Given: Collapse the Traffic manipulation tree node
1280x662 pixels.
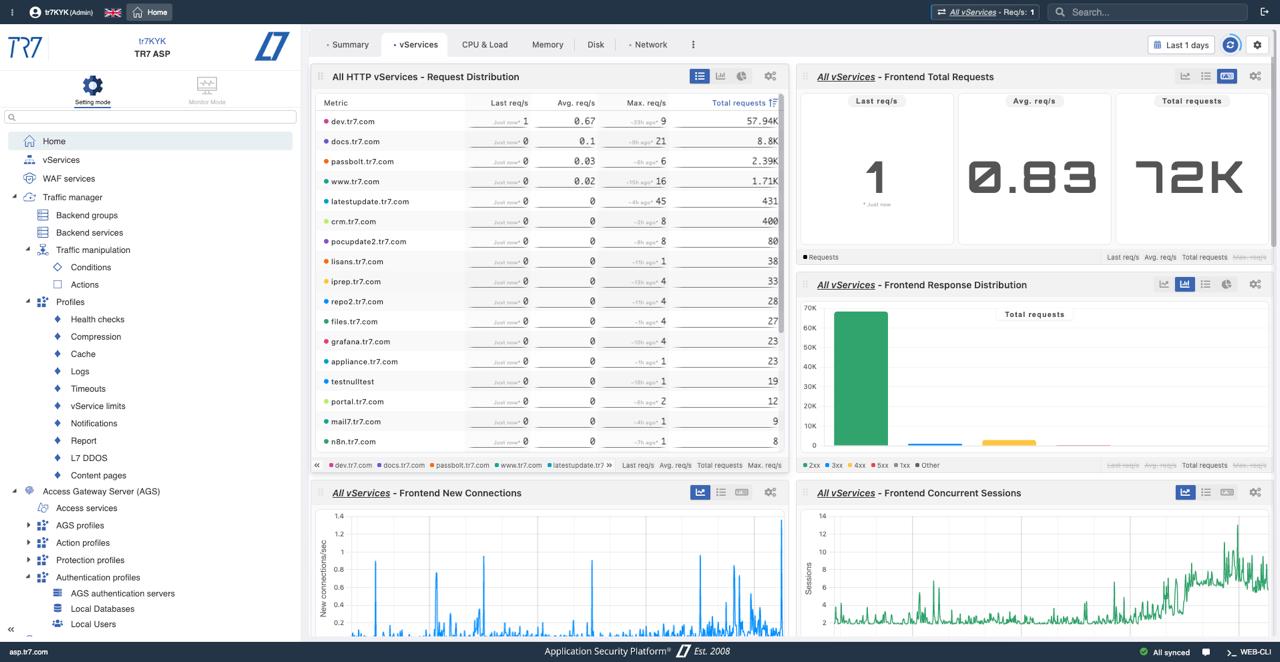Looking at the screenshot, I should click(x=28, y=250).
